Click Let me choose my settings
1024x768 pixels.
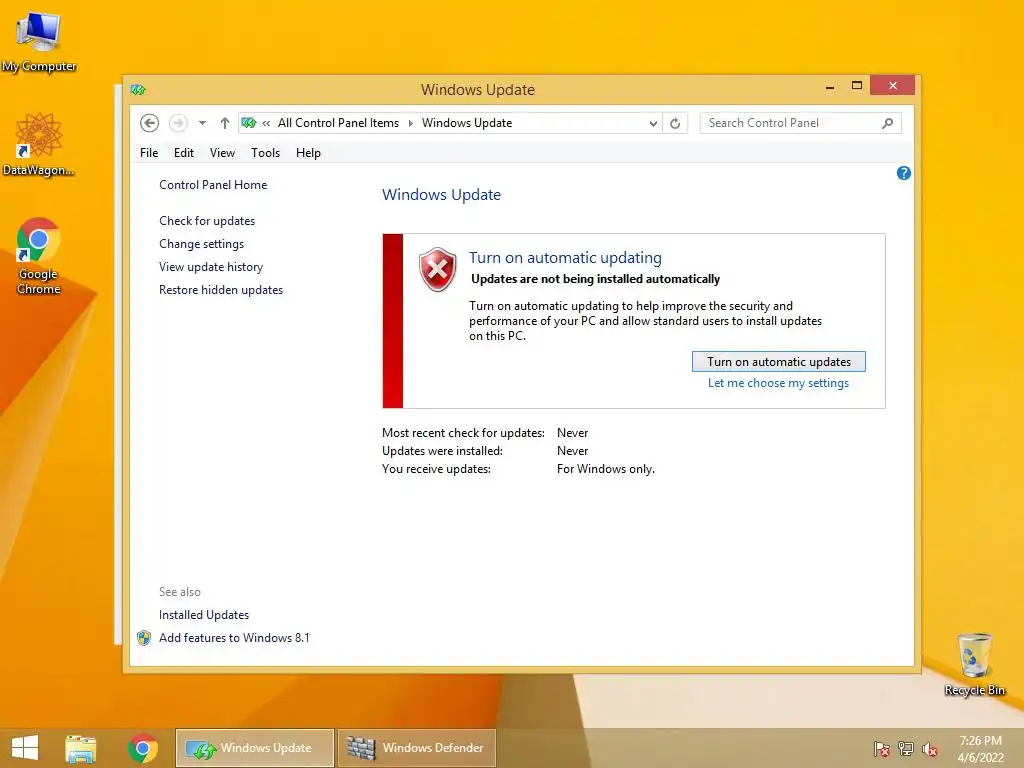778,383
